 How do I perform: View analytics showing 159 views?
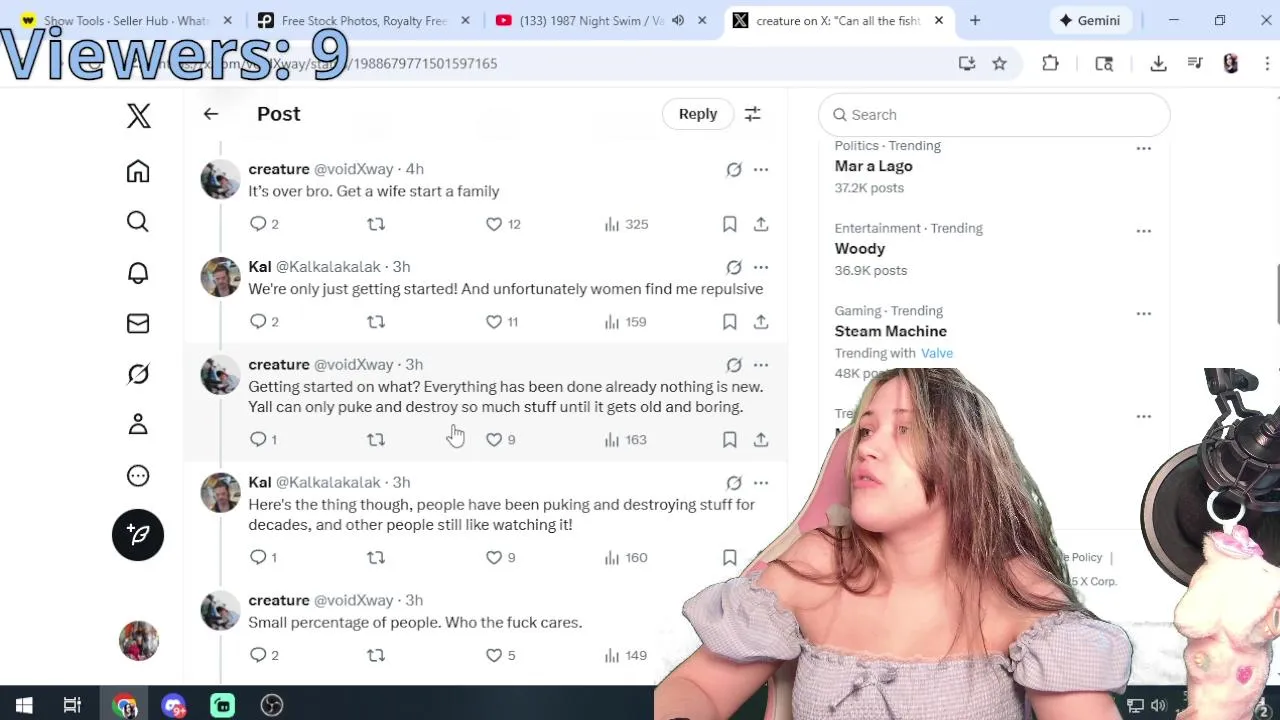(x=626, y=322)
